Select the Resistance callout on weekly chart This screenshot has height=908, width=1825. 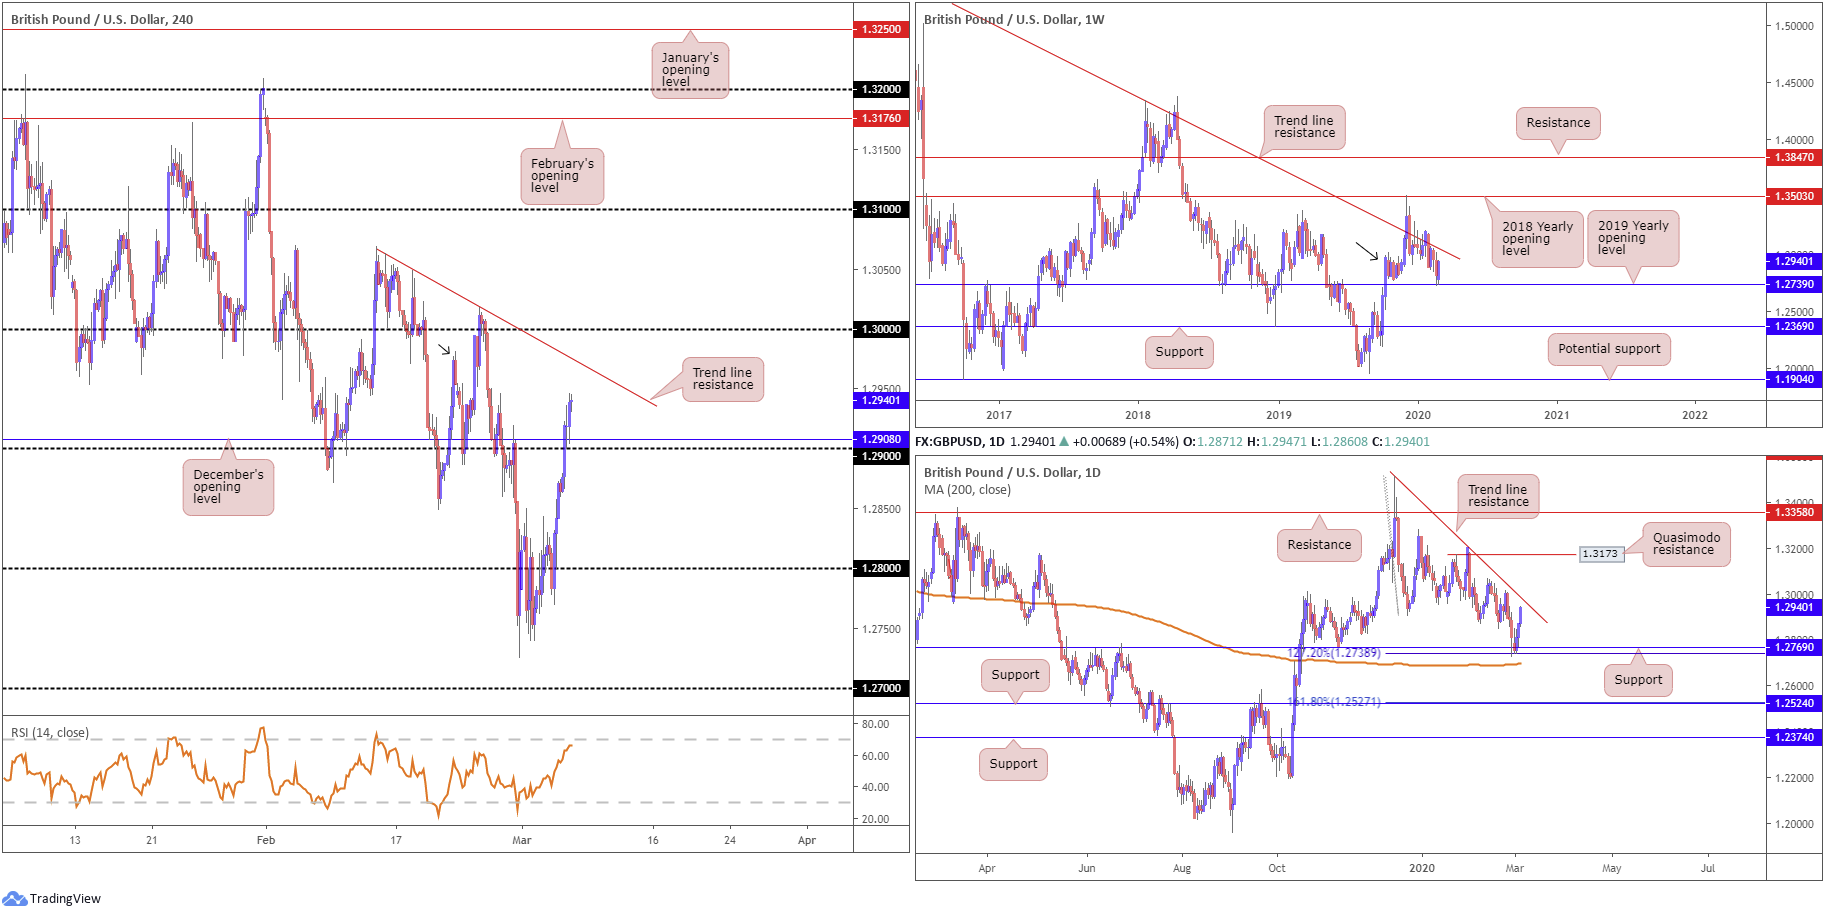(x=1558, y=123)
